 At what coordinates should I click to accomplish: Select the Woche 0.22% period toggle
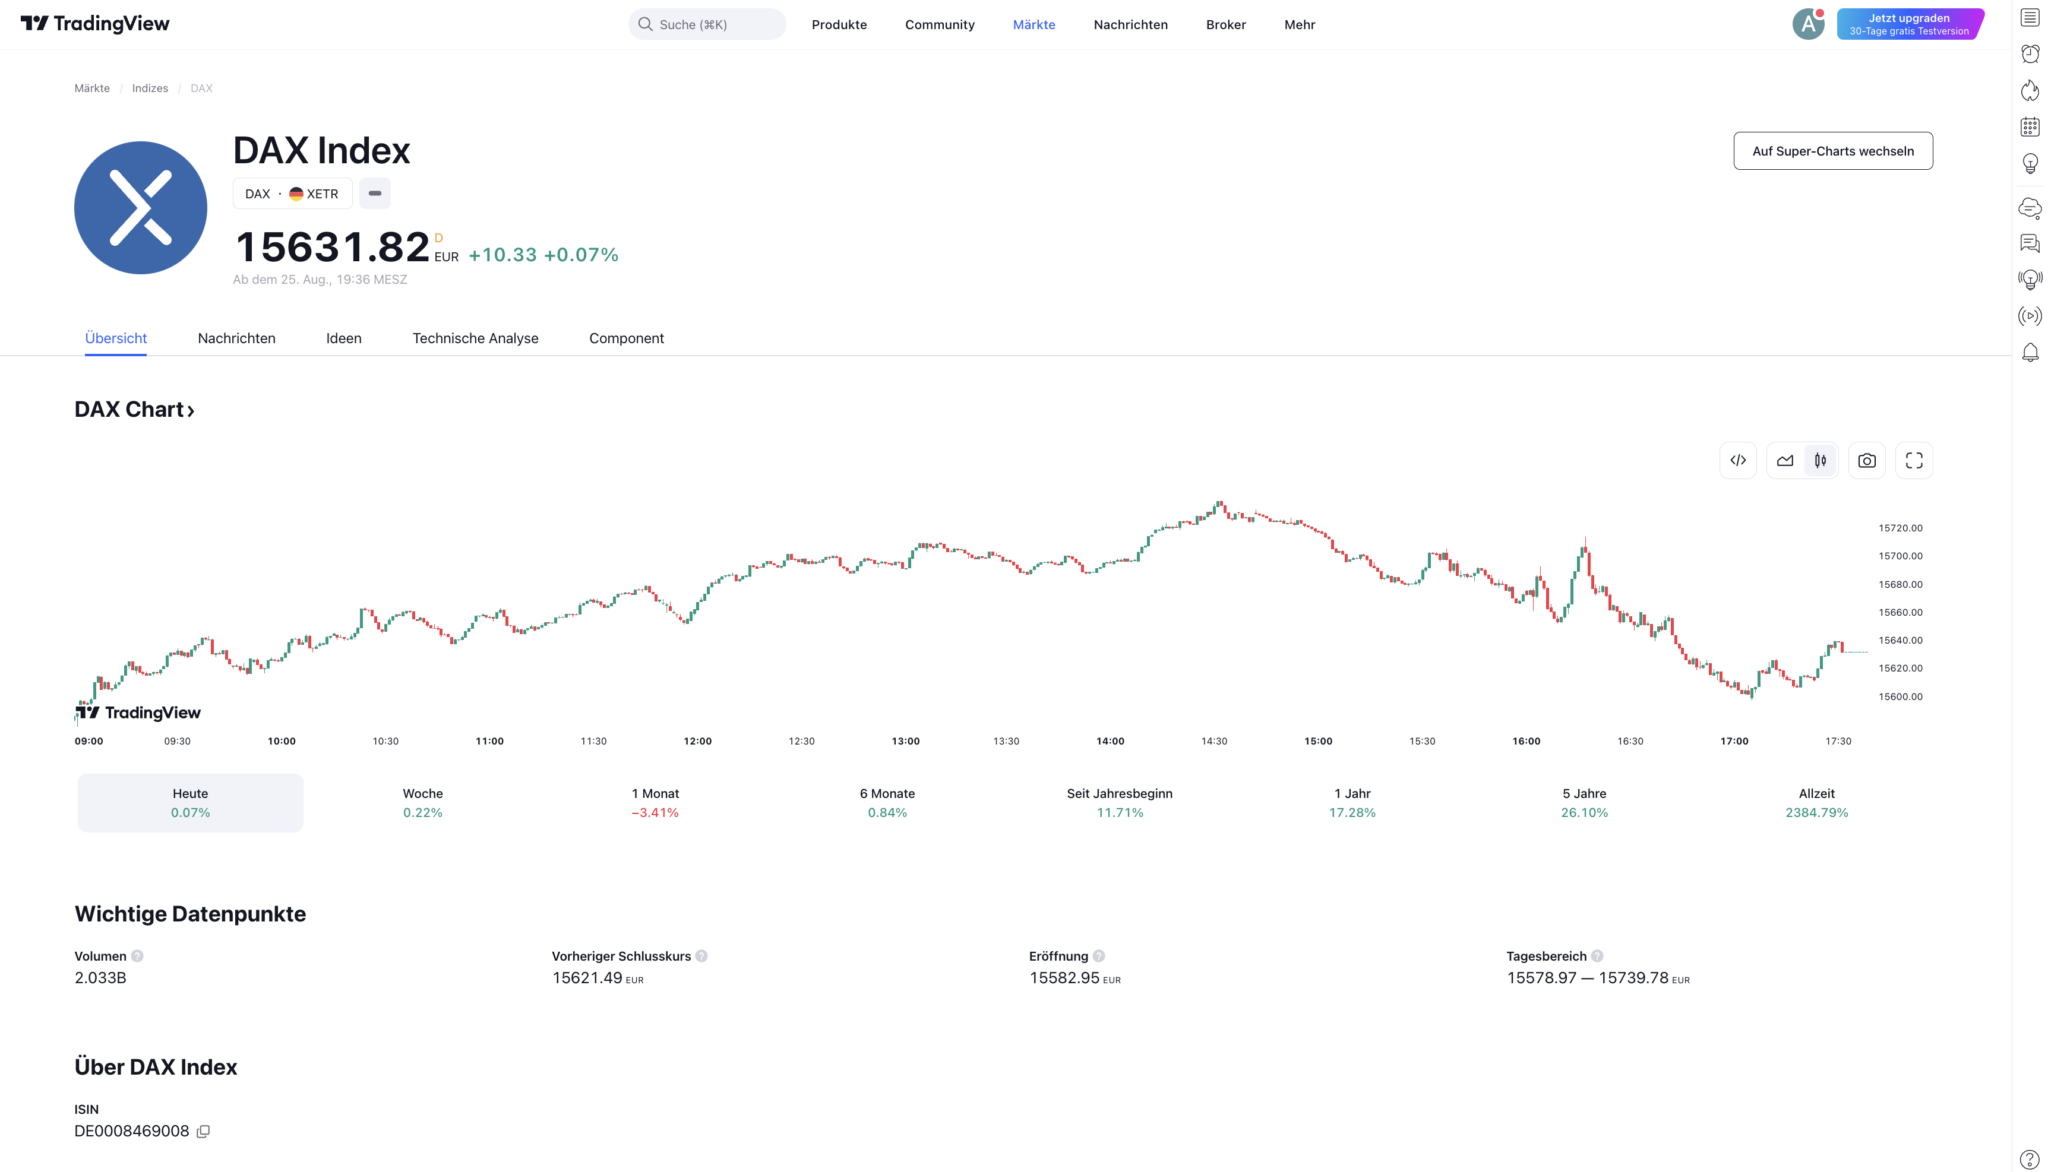(422, 802)
